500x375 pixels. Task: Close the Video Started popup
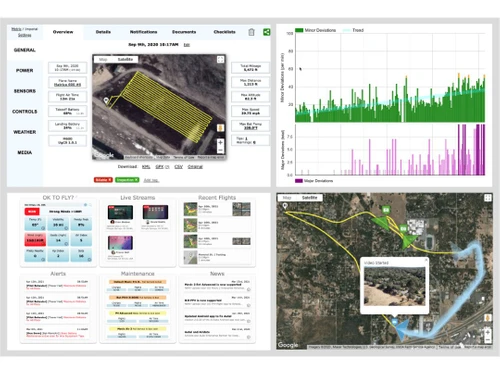click(426, 260)
